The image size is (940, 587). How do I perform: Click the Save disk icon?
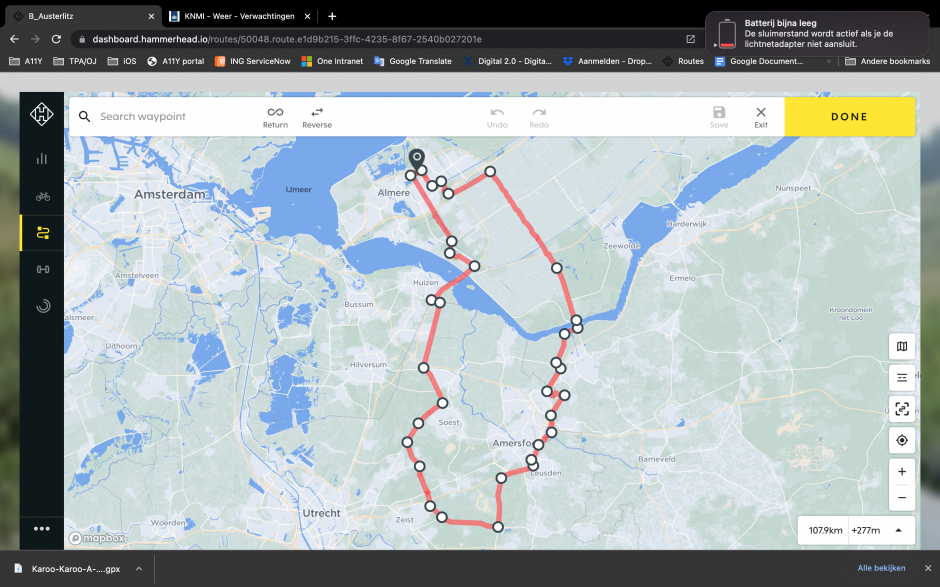719,117
